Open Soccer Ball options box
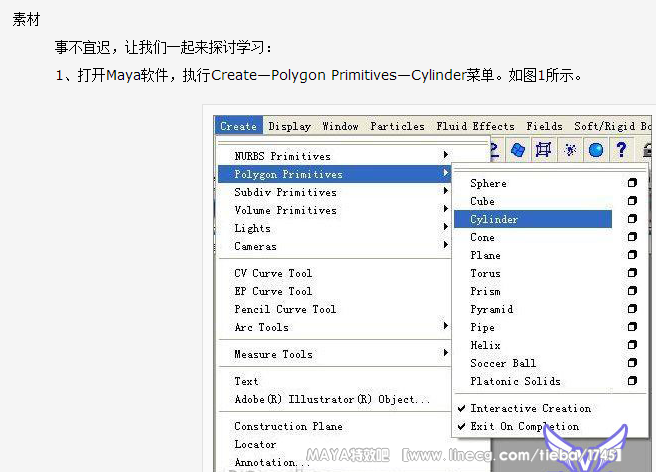 (632, 362)
